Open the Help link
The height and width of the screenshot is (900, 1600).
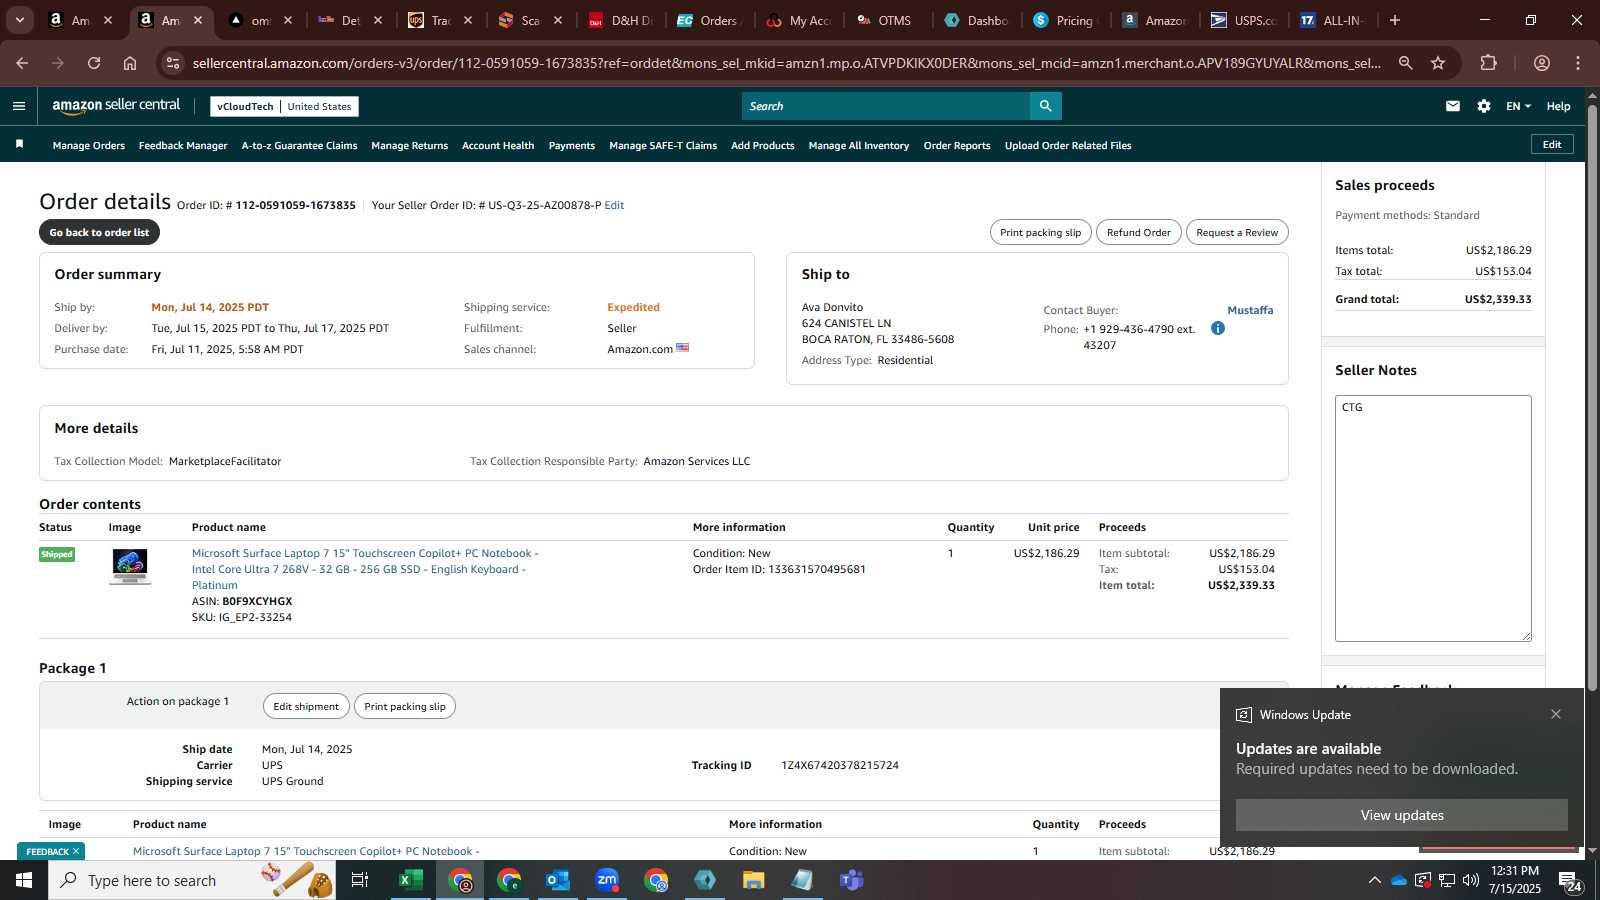point(1558,106)
